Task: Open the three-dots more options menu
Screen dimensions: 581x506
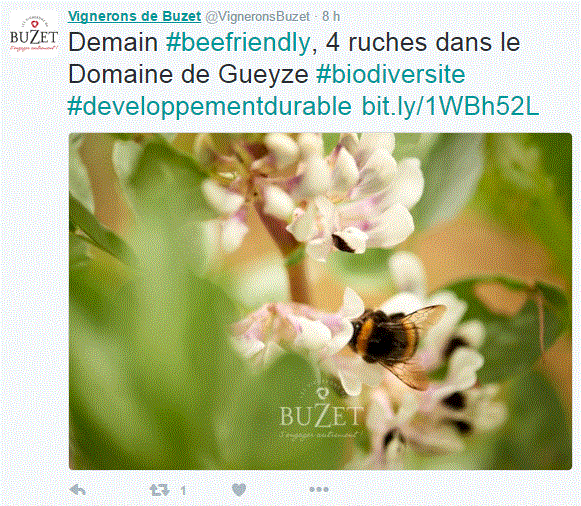Action: (x=319, y=490)
